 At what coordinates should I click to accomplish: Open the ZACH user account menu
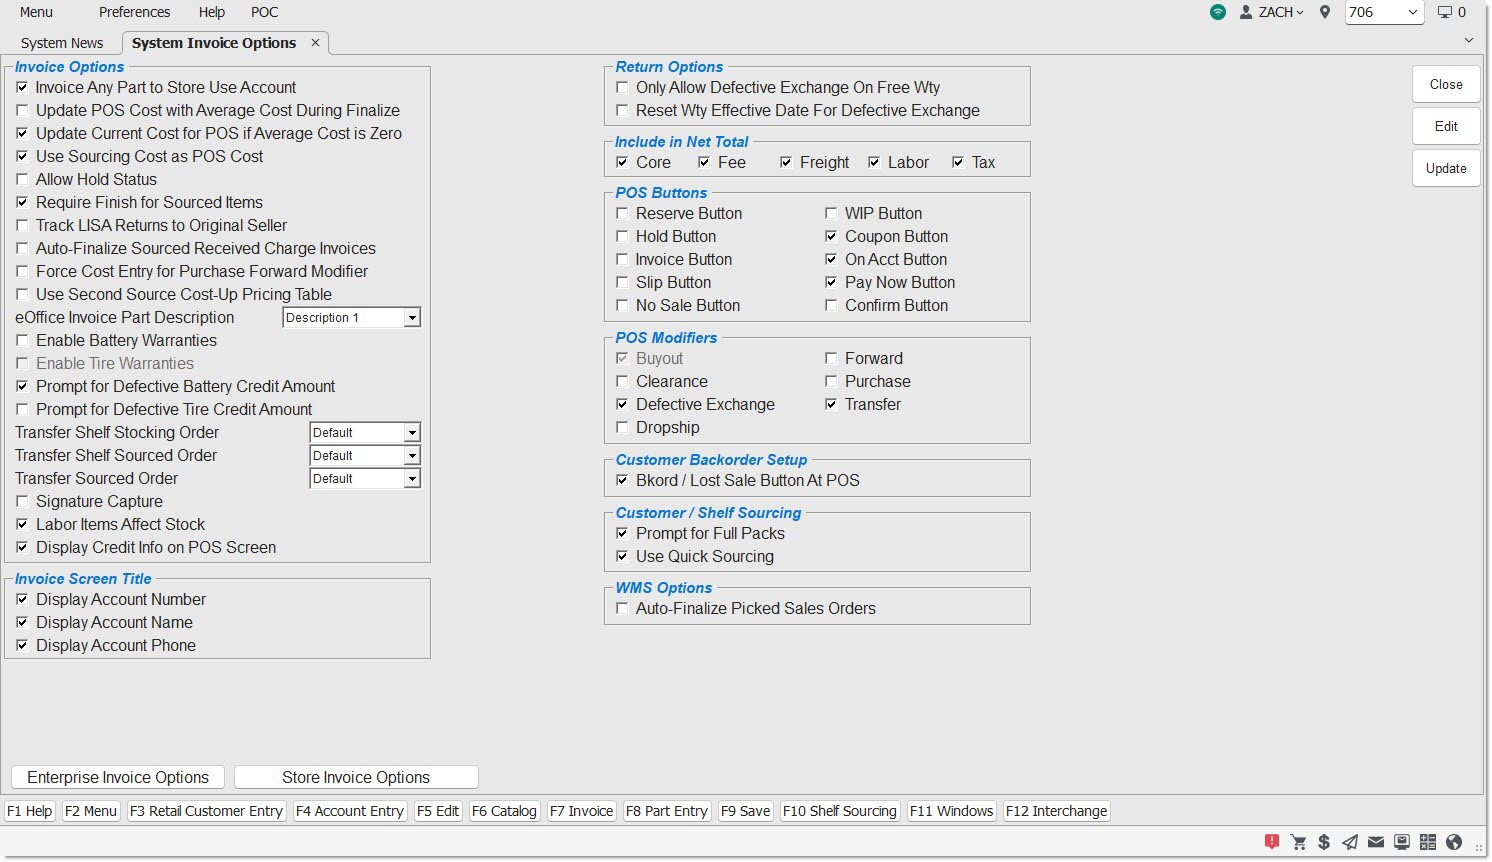(x=1272, y=12)
